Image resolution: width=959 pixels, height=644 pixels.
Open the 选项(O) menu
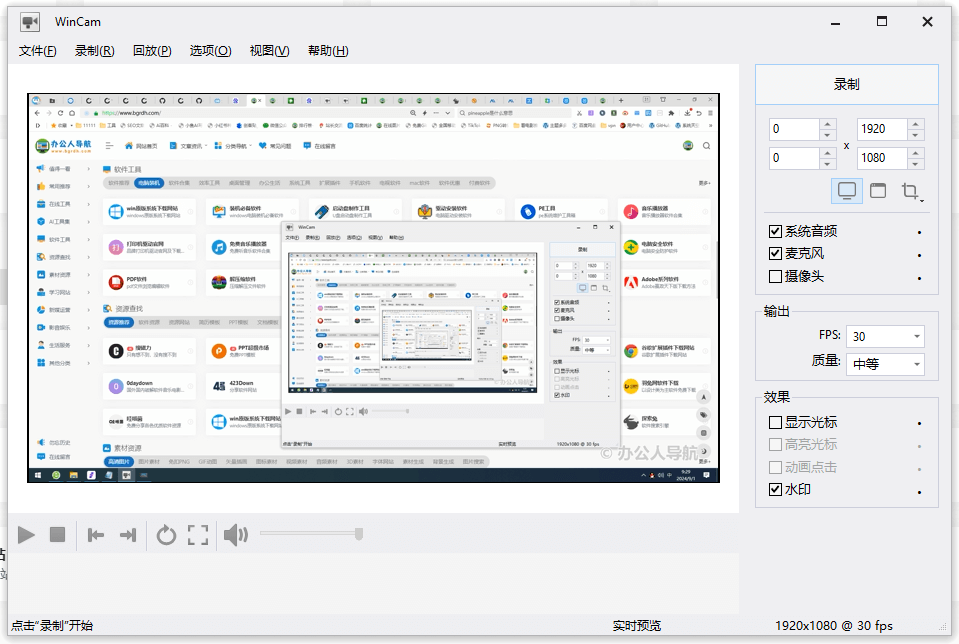tap(209, 50)
